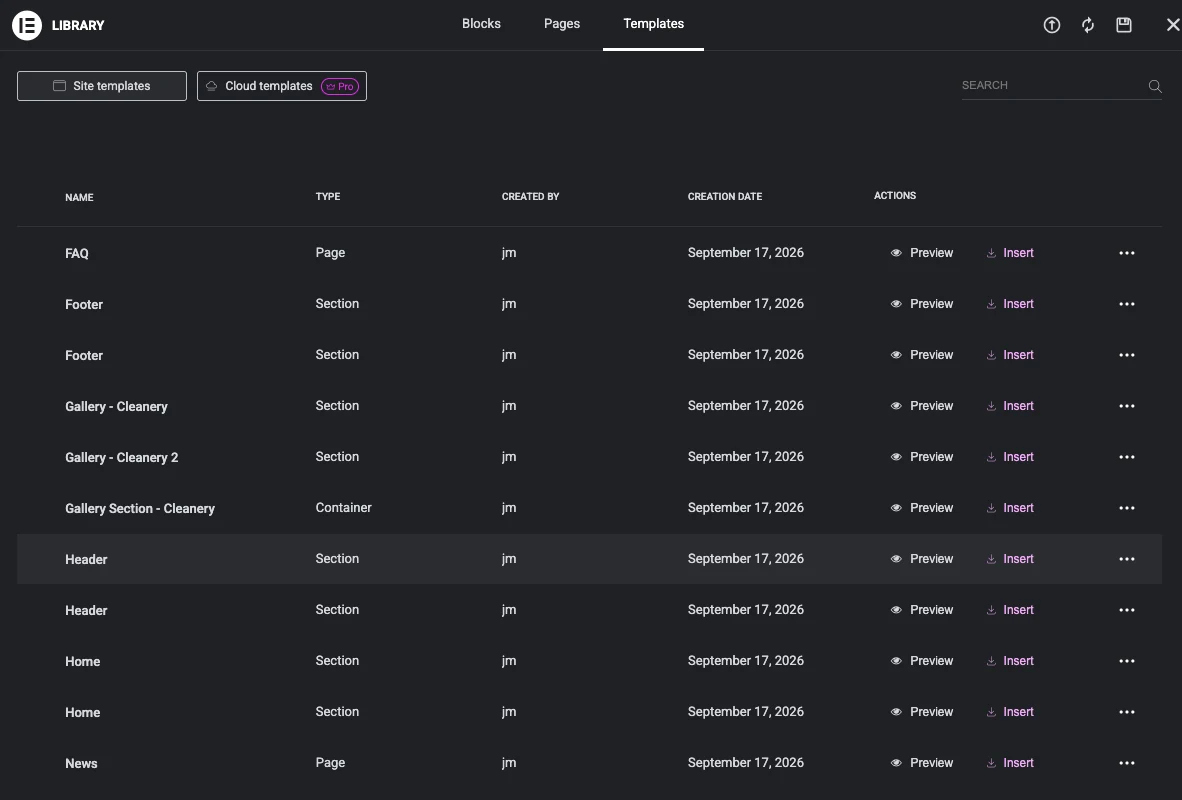Click Page type in News row

330,762
